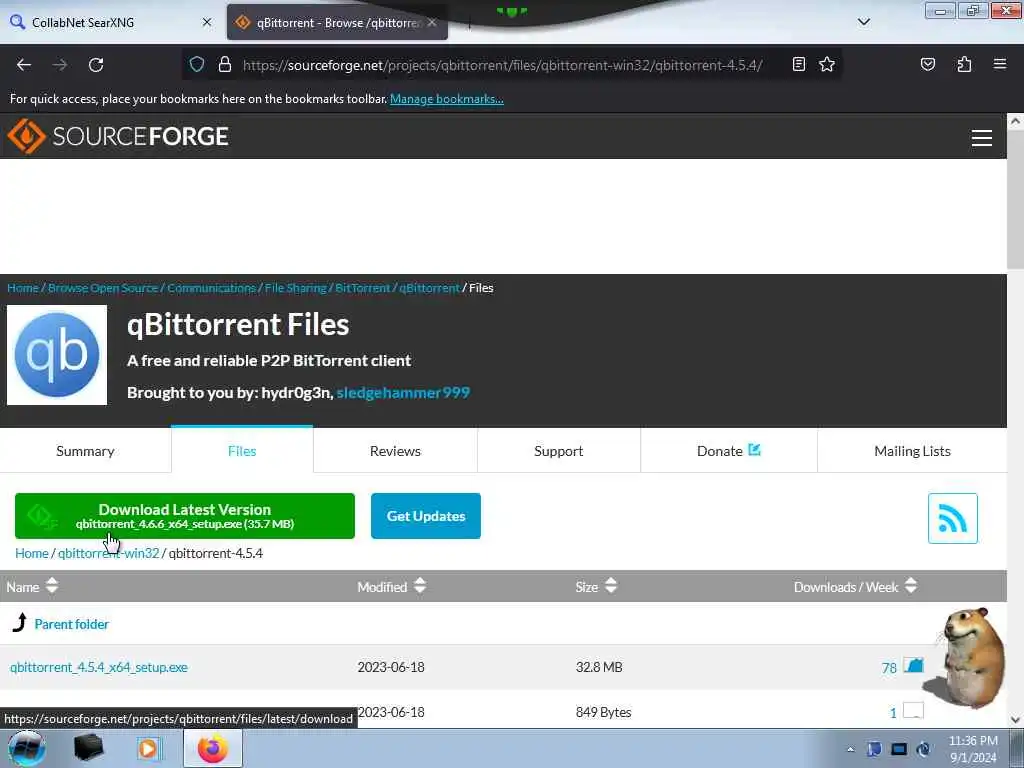Go to the Support tab
1024x768 pixels.
pos(558,451)
